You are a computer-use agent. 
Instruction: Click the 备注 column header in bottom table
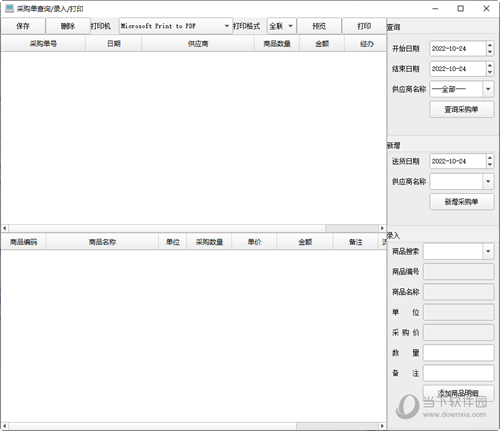point(356,242)
